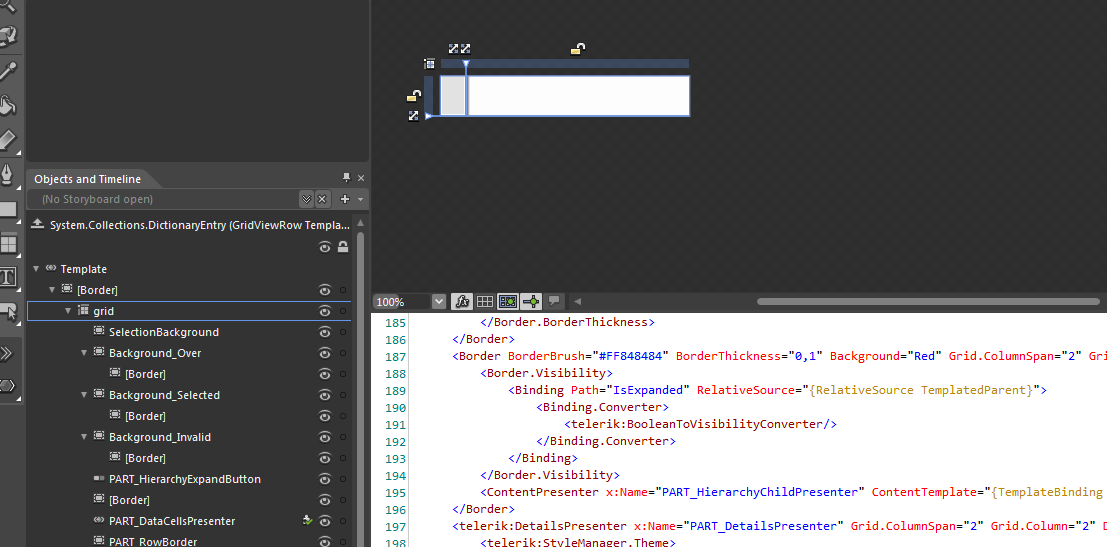Image resolution: width=1107 pixels, height=547 pixels.
Task: Open the Assets double-chevron button
Action: [7, 353]
